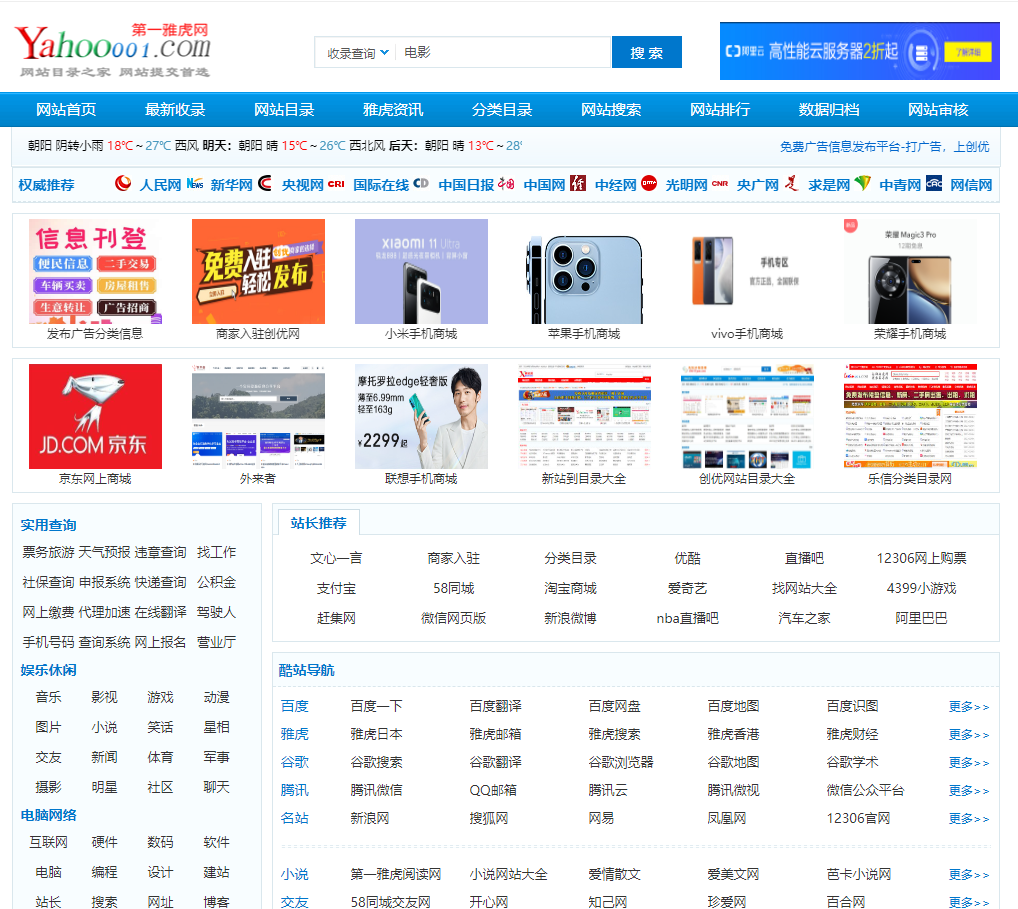Screen dimensions: 1018x909
Task: Open the 文心一言 link
Action: coord(336,558)
